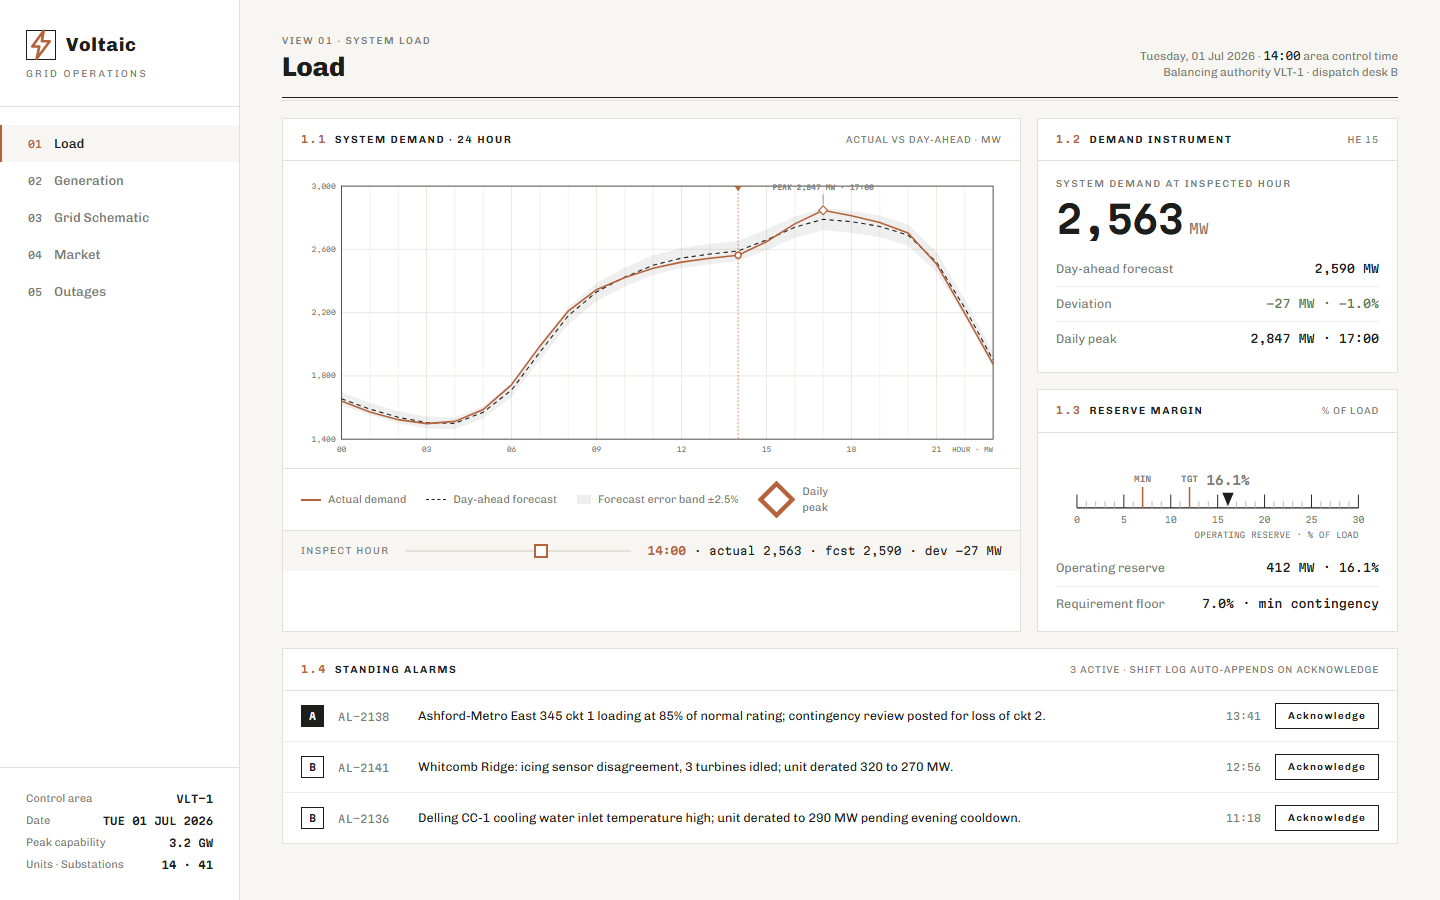Screen dimensions: 1440x900
Task: Click the ACTUAL VS DAY-AHEAD · MW label
Action: pos(923,140)
